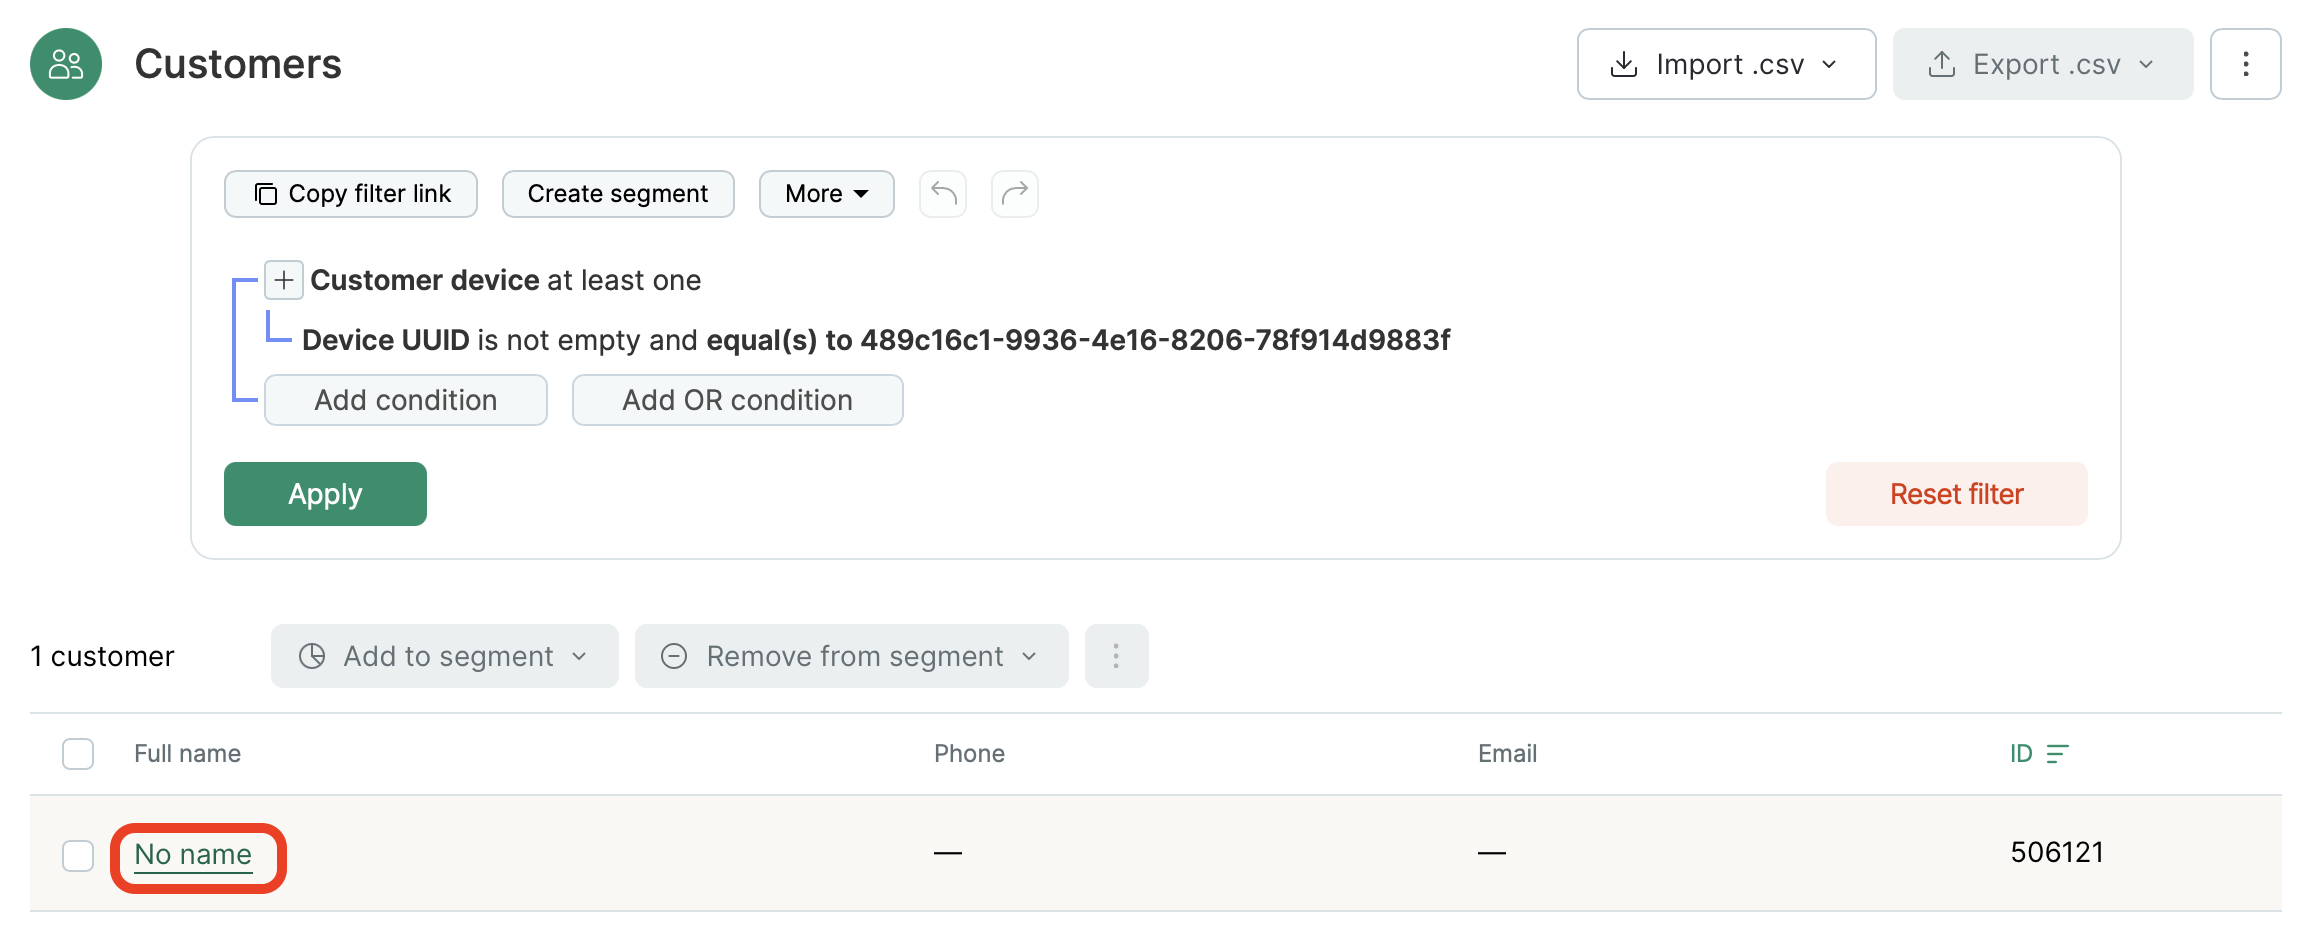The height and width of the screenshot is (940, 2304).
Task: Sort by the ID column sort icon
Action: [2057, 754]
